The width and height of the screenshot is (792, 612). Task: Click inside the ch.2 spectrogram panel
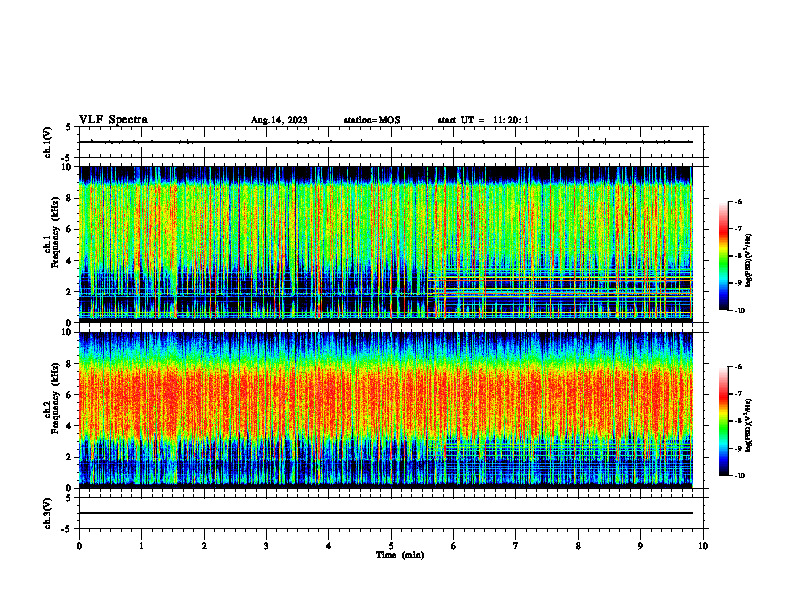386,410
